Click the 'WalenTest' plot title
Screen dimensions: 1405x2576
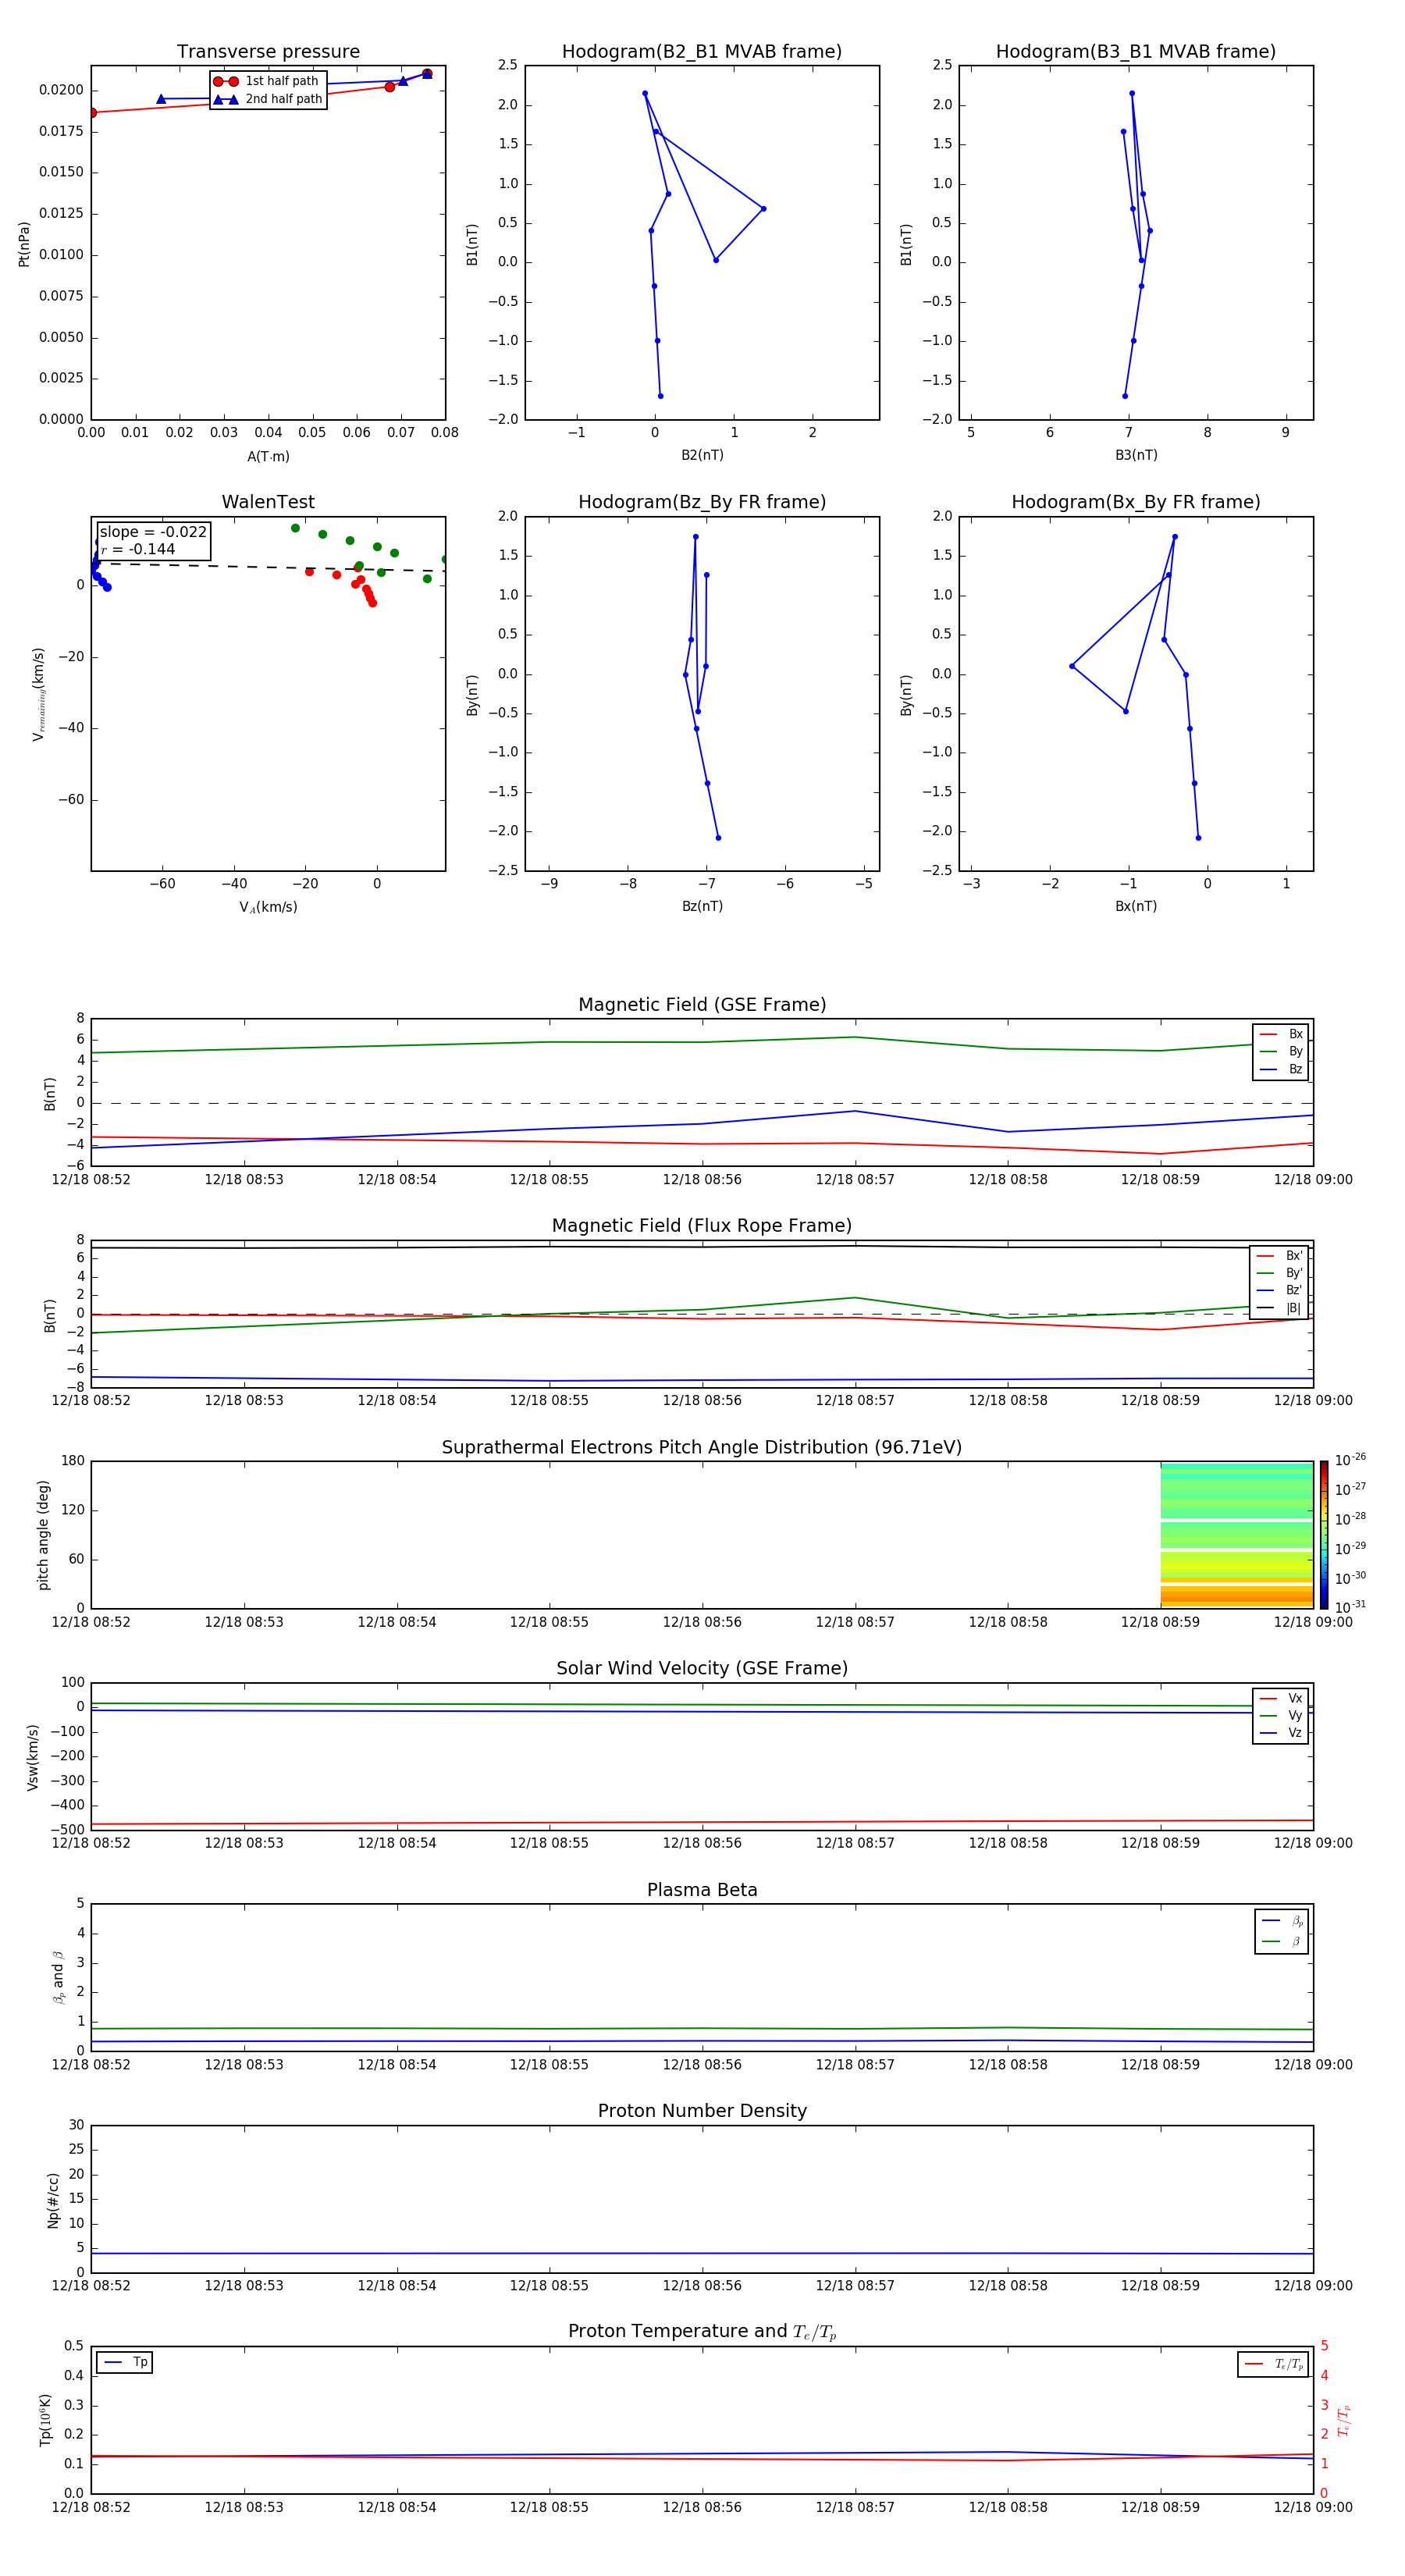click(x=268, y=502)
